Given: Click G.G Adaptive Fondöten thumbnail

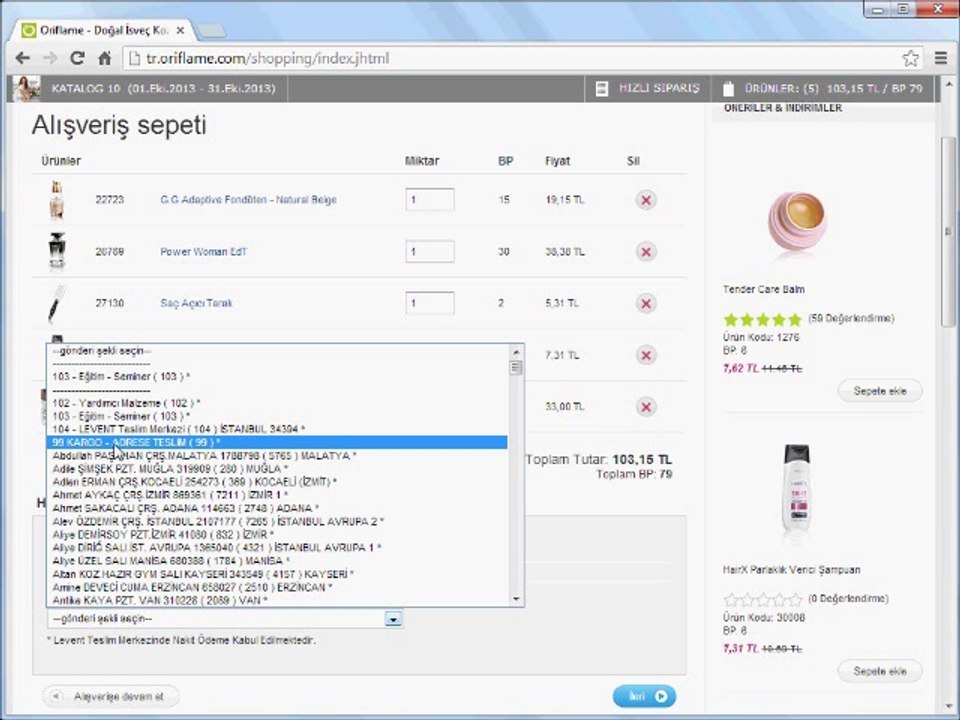Looking at the screenshot, I should click(x=56, y=200).
